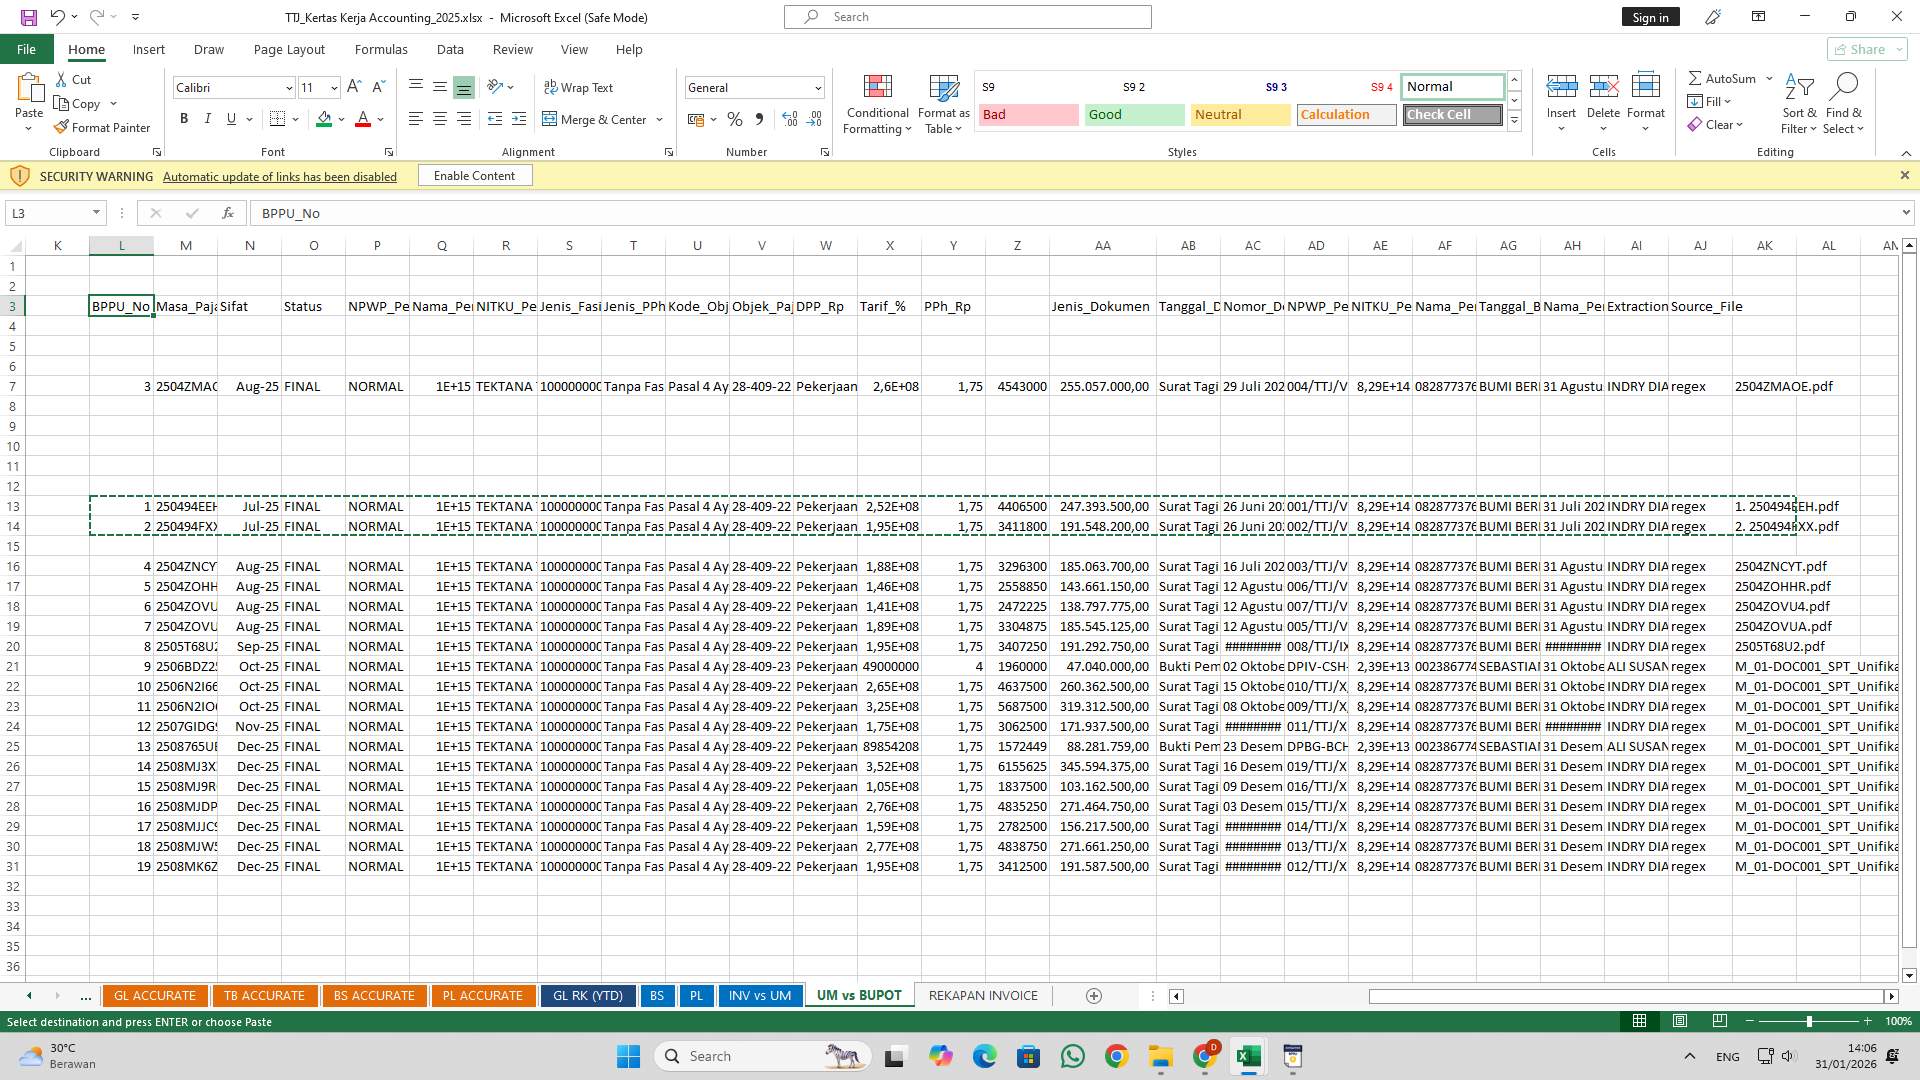Screen dimensions: 1920x1080
Task: Toggle bold formatting
Action: click(x=184, y=118)
